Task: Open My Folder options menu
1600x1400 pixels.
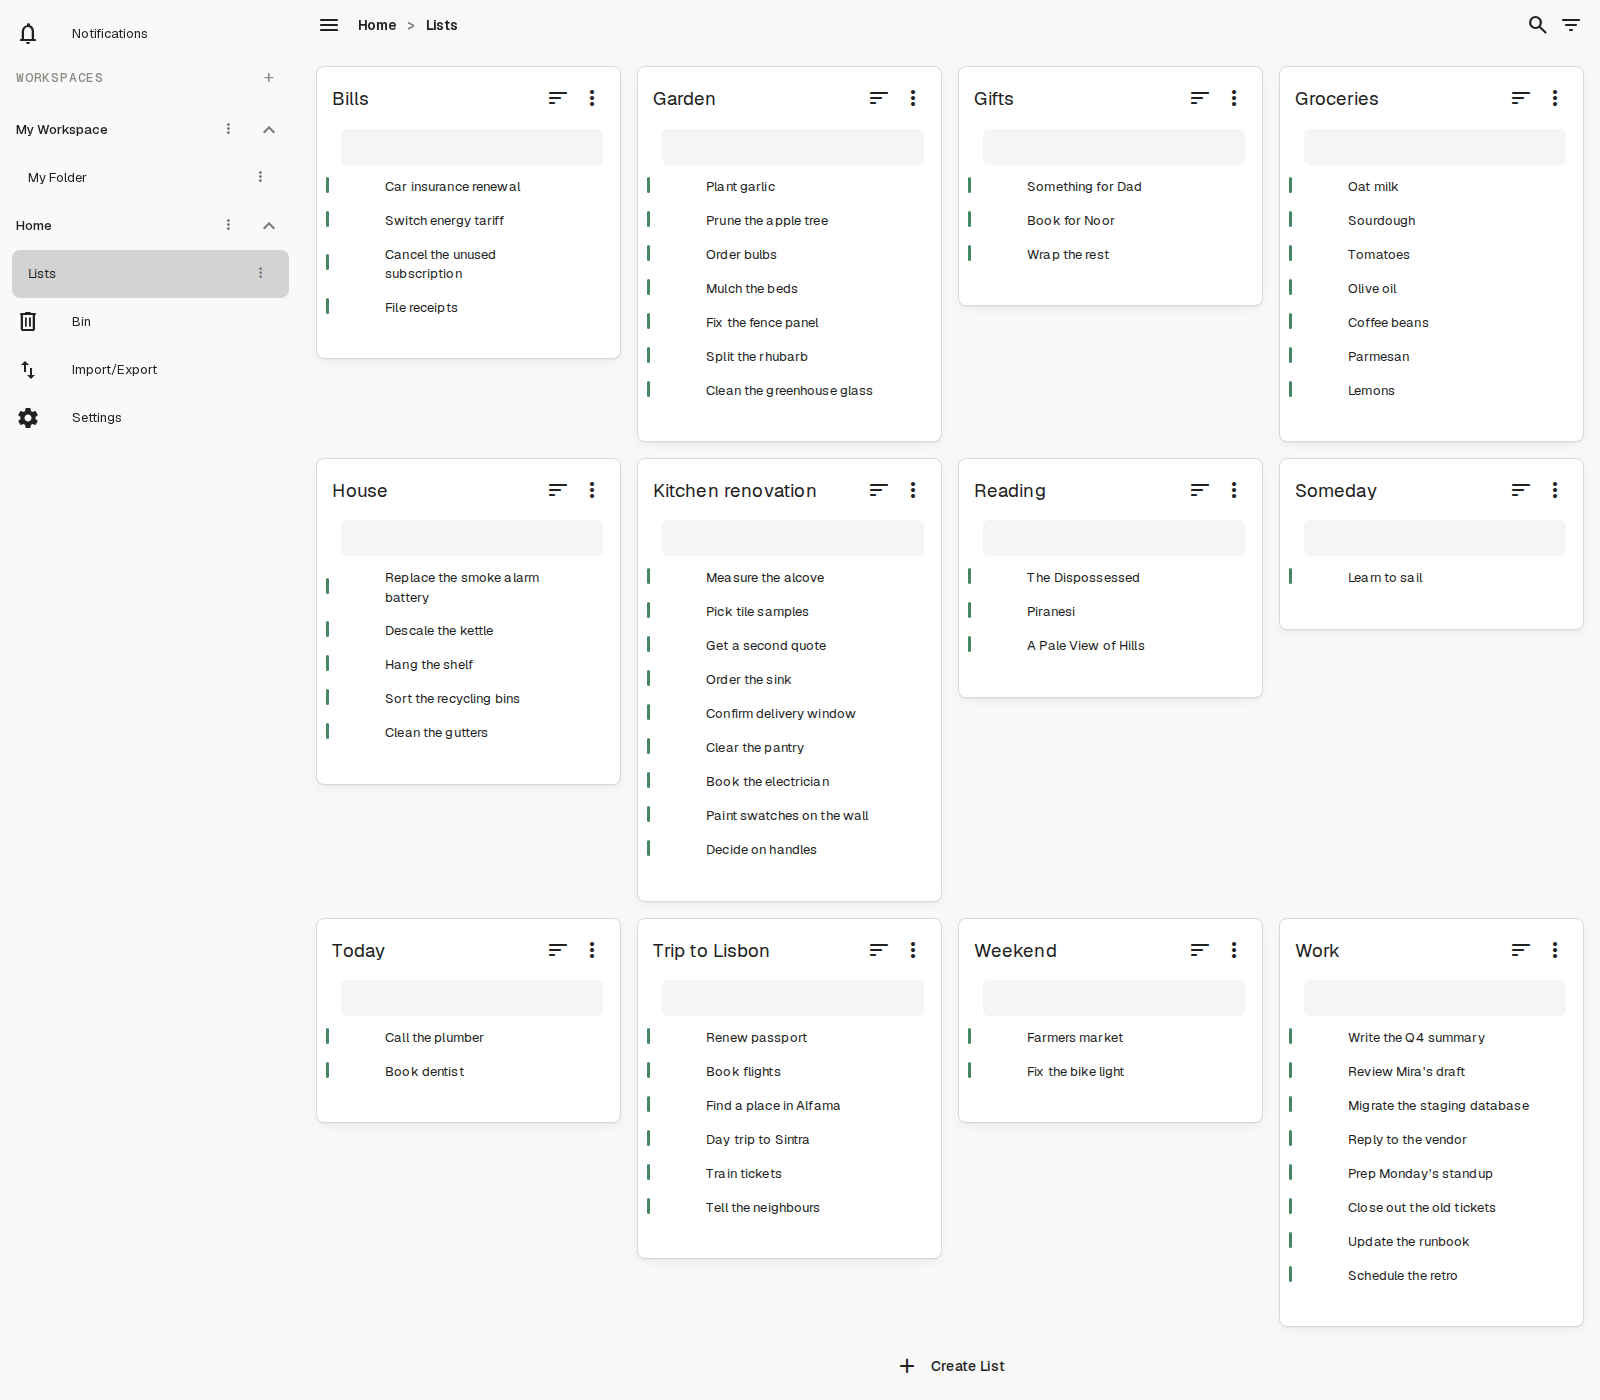Action: pos(260,177)
